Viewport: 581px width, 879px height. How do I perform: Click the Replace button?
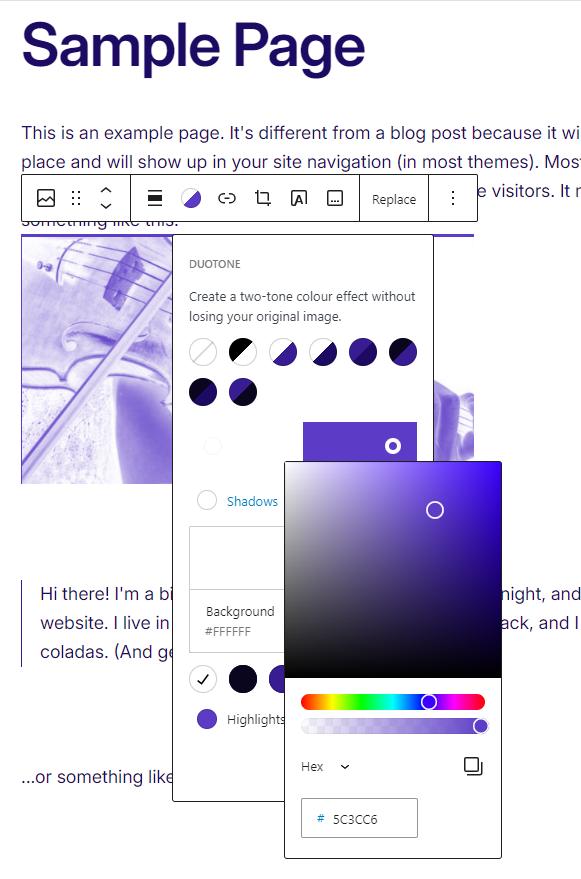pyautogui.click(x=394, y=200)
